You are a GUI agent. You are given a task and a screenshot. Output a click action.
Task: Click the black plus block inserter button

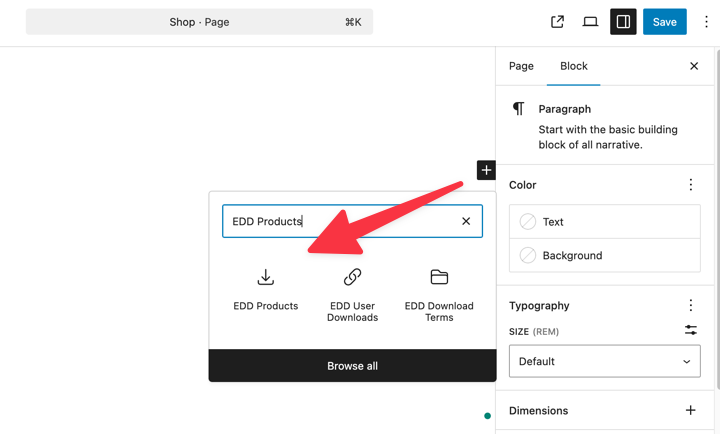tap(486, 170)
